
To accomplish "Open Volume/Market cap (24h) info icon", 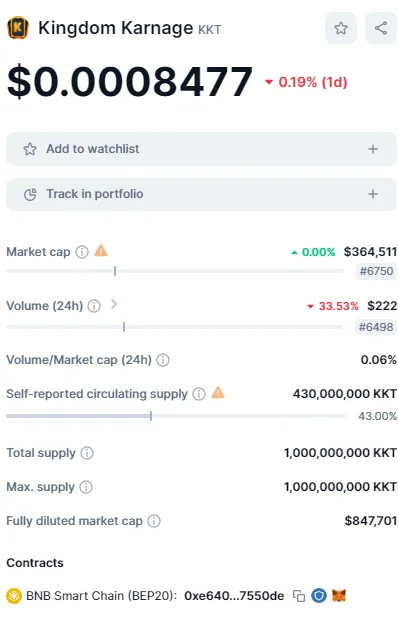I will 163,360.
